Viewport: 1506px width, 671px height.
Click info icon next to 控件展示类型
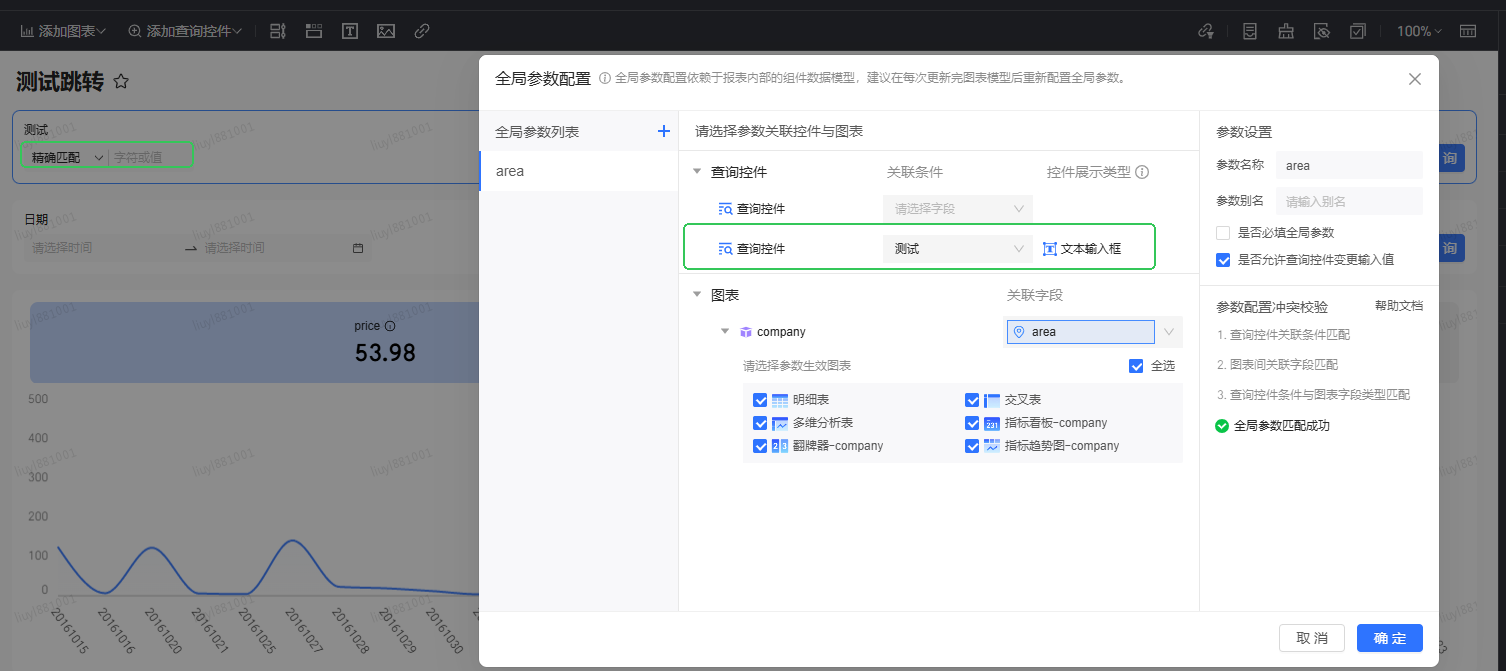1142,172
